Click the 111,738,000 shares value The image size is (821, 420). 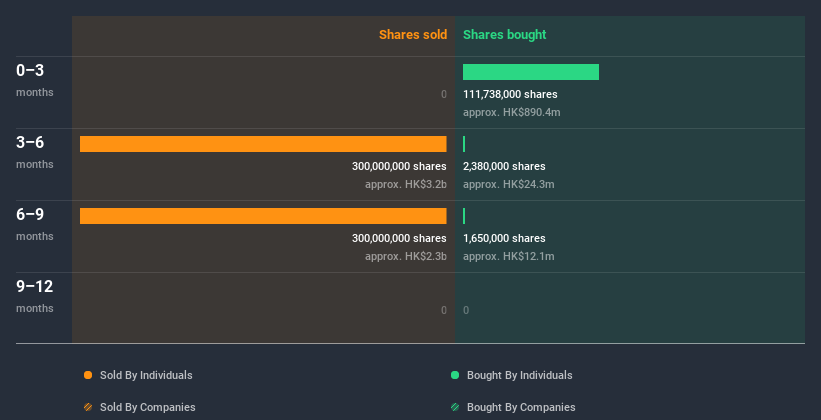coord(510,94)
